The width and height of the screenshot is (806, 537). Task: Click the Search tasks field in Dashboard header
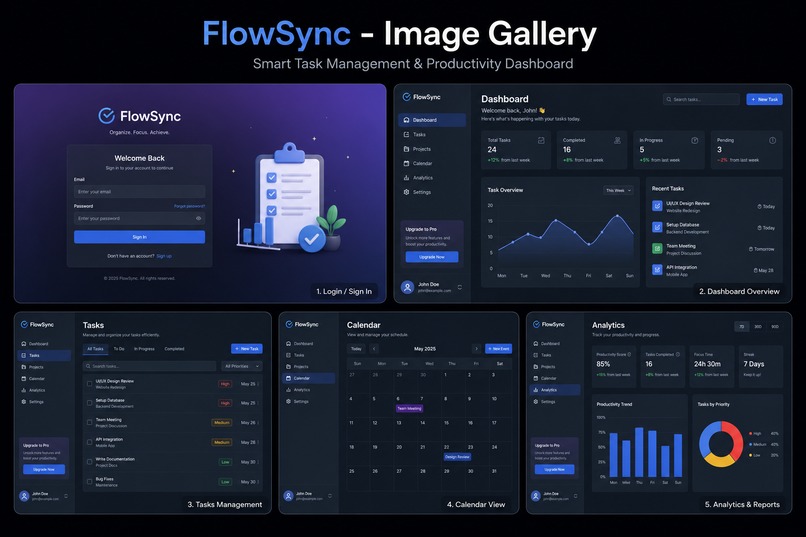[x=701, y=99]
